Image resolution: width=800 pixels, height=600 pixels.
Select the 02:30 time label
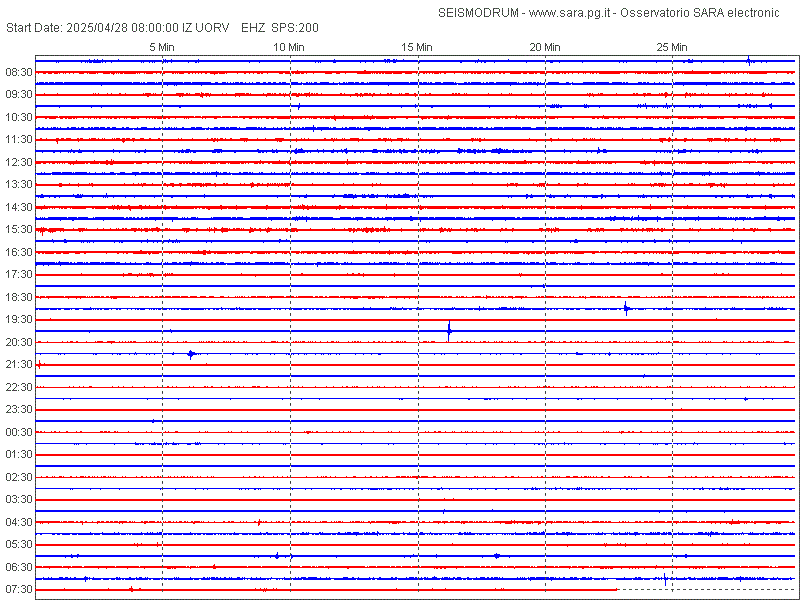click(19, 477)
